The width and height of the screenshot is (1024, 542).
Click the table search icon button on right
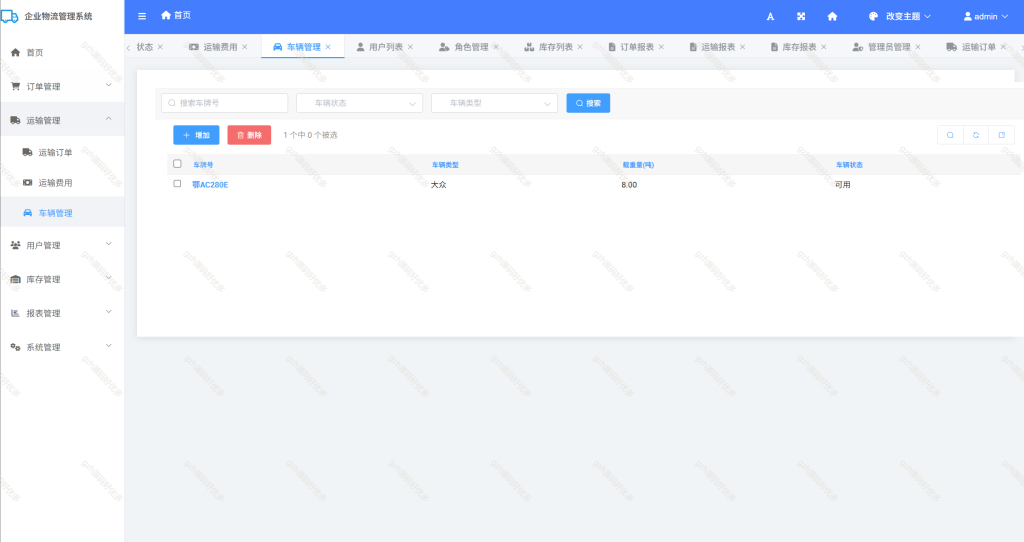pyautogui.click(x=950, y=135)
